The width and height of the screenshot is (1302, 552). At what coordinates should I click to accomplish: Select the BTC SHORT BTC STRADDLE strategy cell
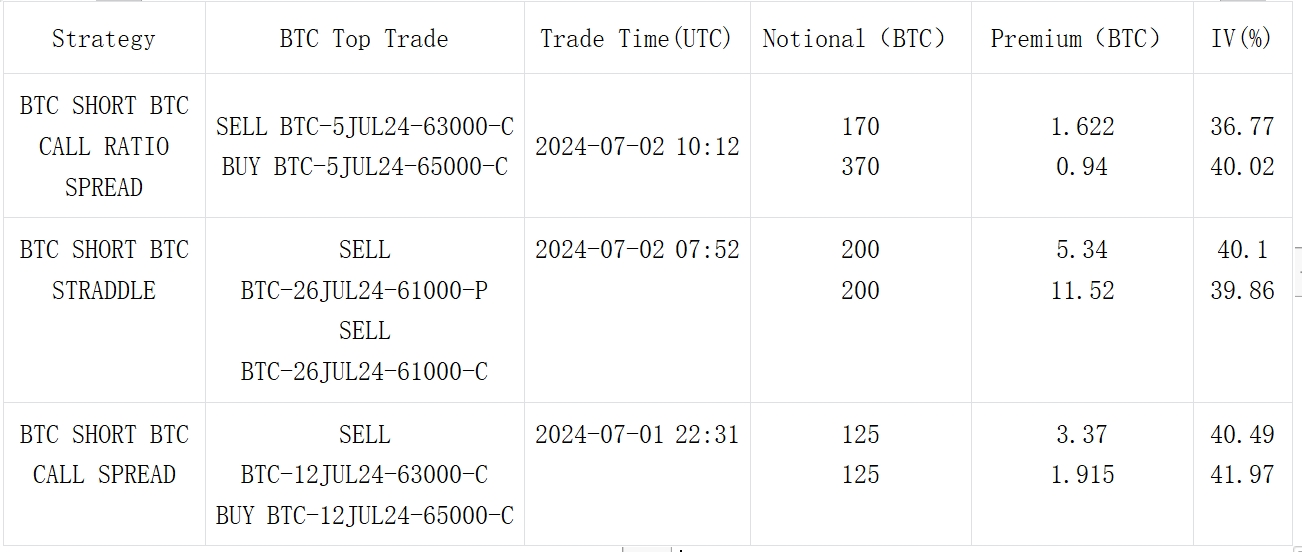pos(104,270)
